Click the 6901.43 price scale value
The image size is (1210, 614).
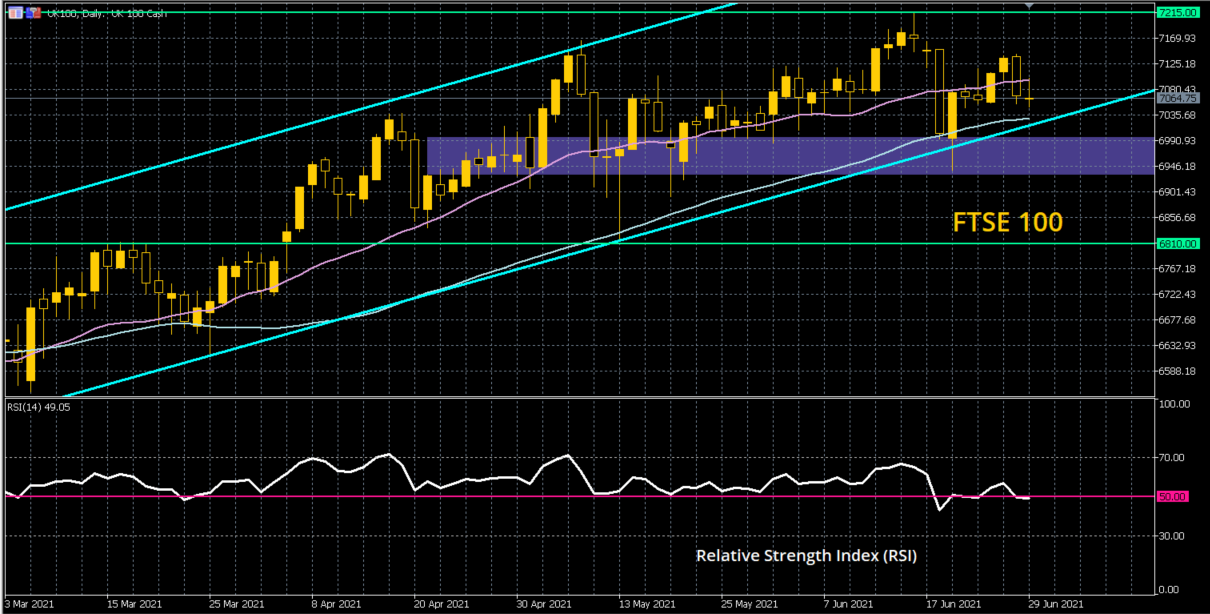tap(1177, 192)
